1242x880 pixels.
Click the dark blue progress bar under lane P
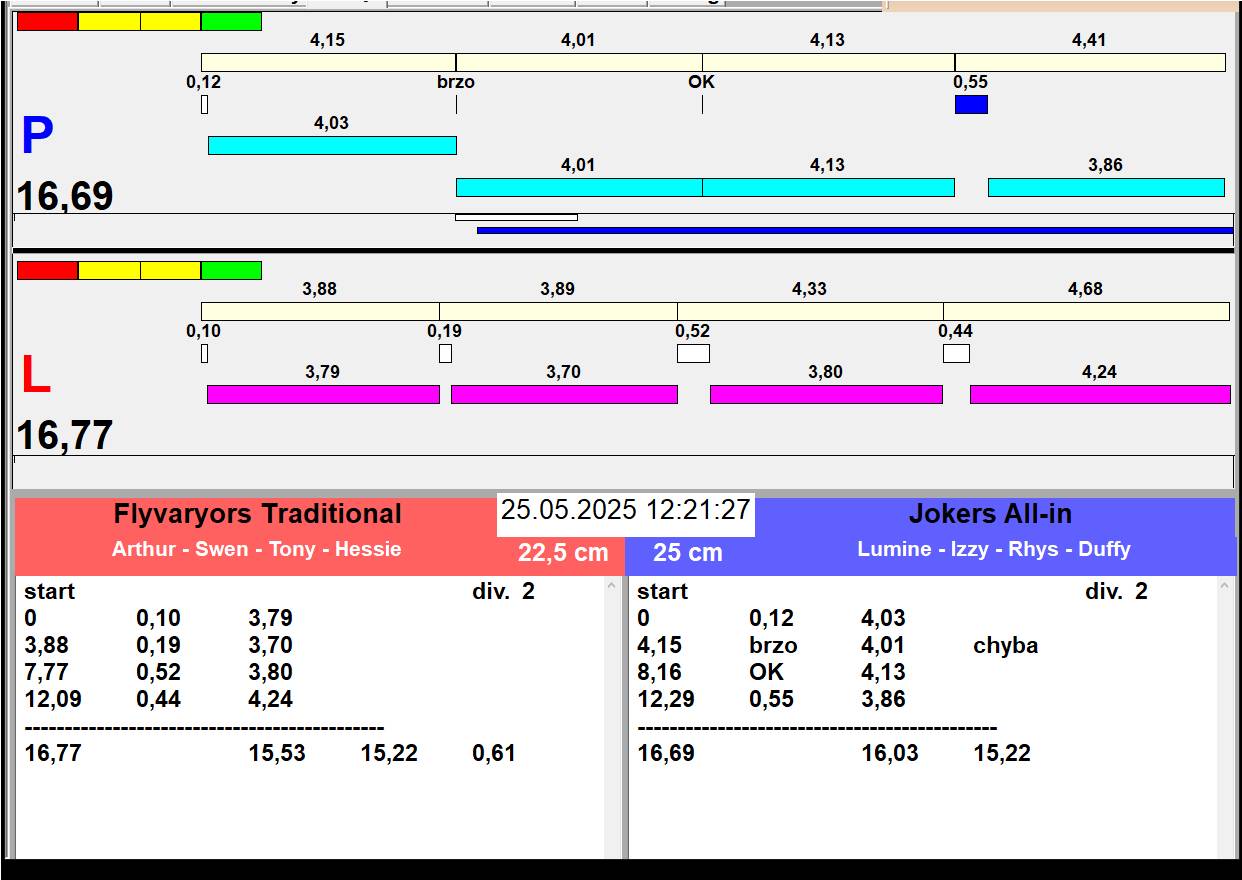(x=855, y=230)
